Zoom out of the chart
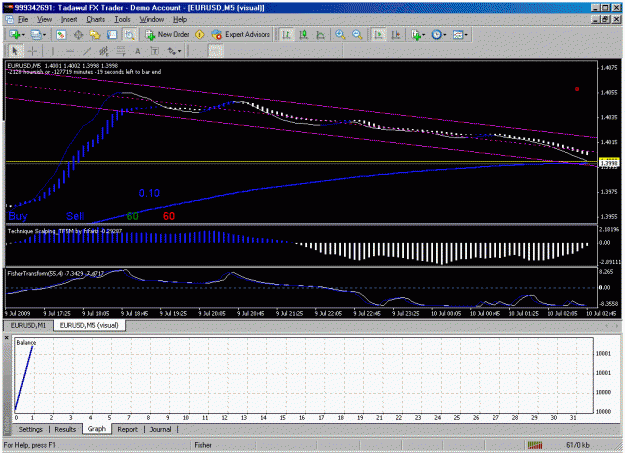The image size is (625, 453). [357, 35]
